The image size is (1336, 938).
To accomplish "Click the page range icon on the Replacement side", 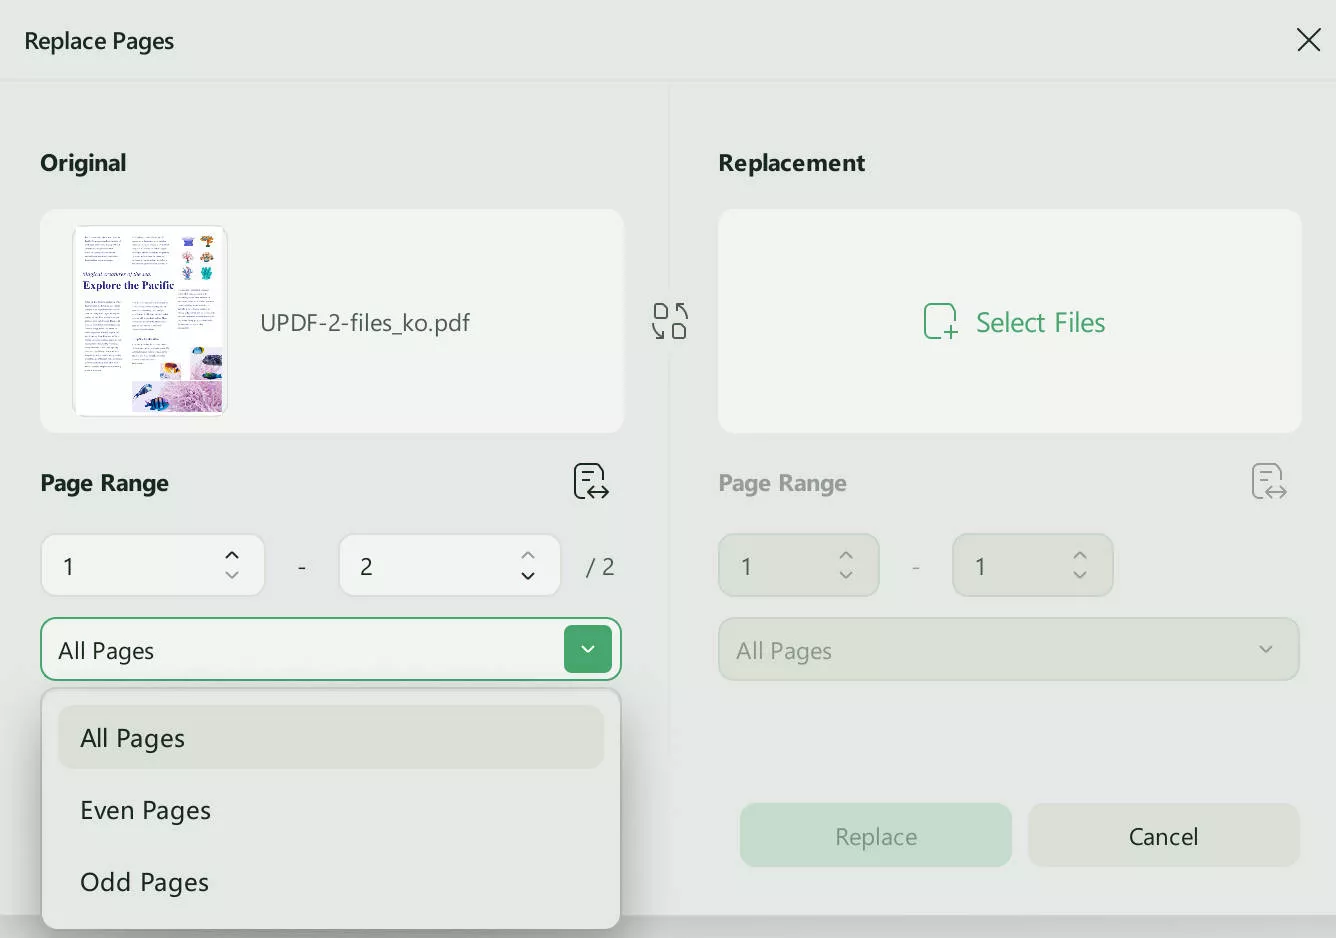I will tap(1267, 481).
